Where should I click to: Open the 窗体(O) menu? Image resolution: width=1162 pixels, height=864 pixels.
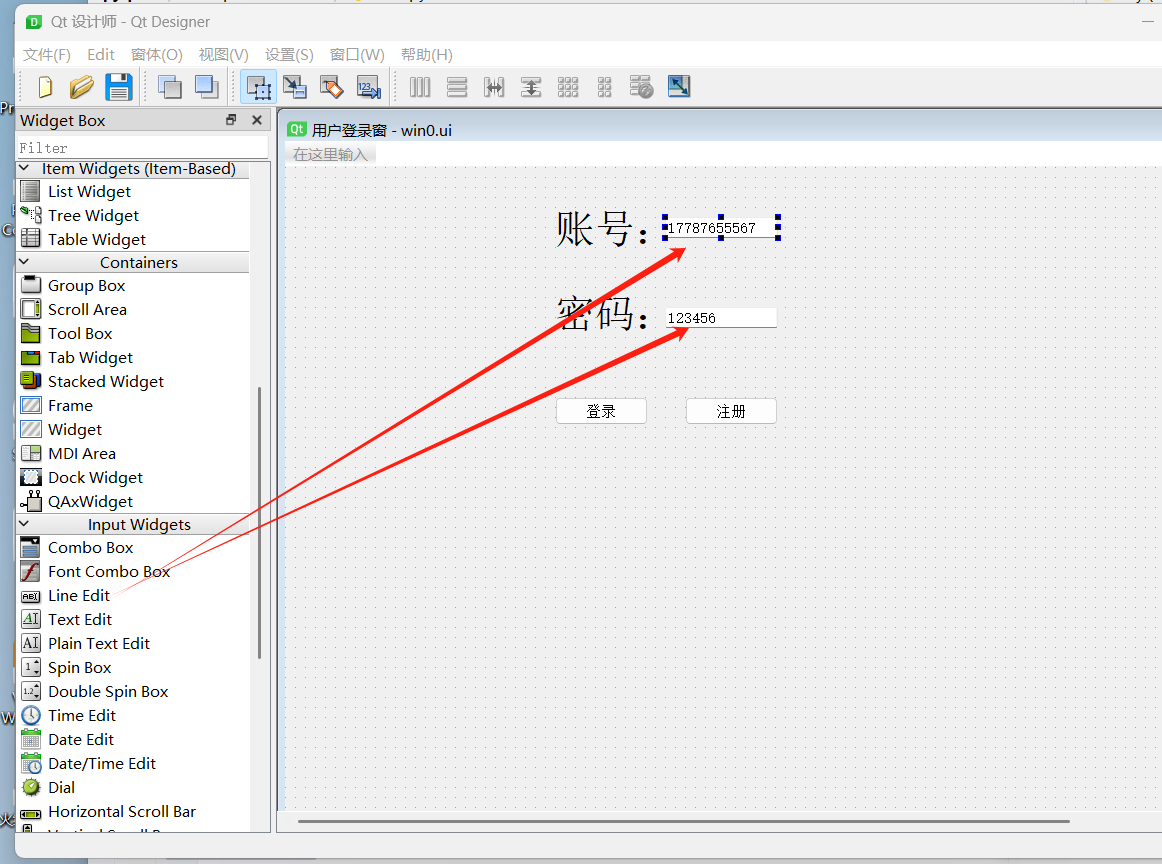coord(156,55)
